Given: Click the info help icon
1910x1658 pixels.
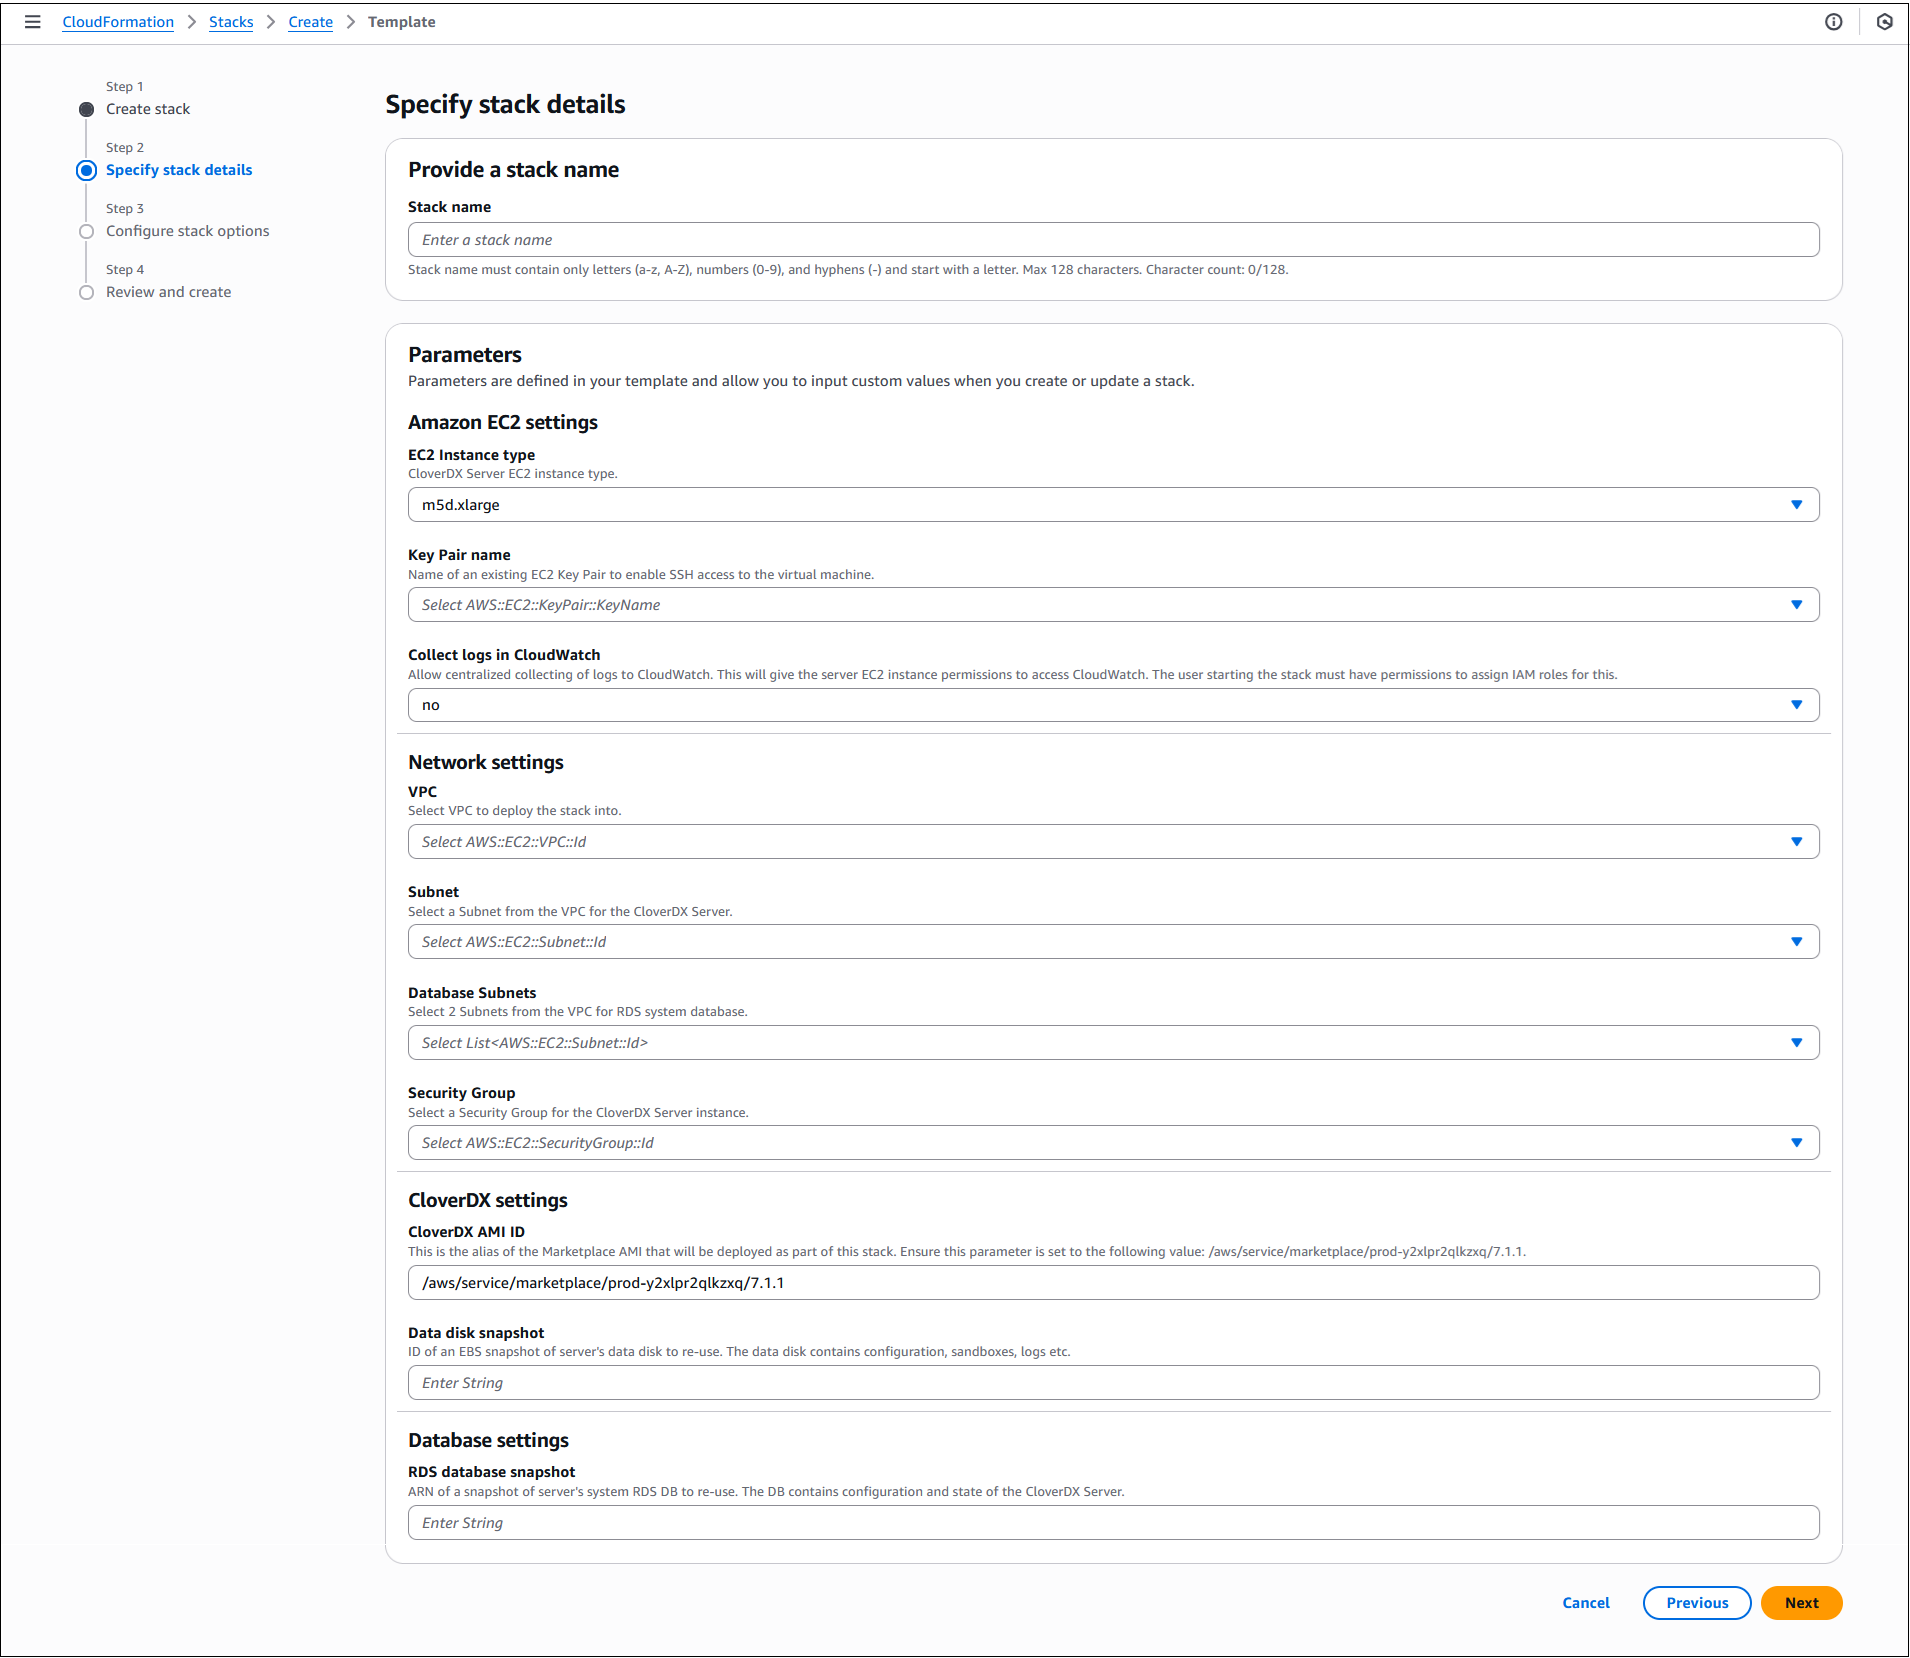Looking at the screenshot, I should click(x=1834, y=21).
